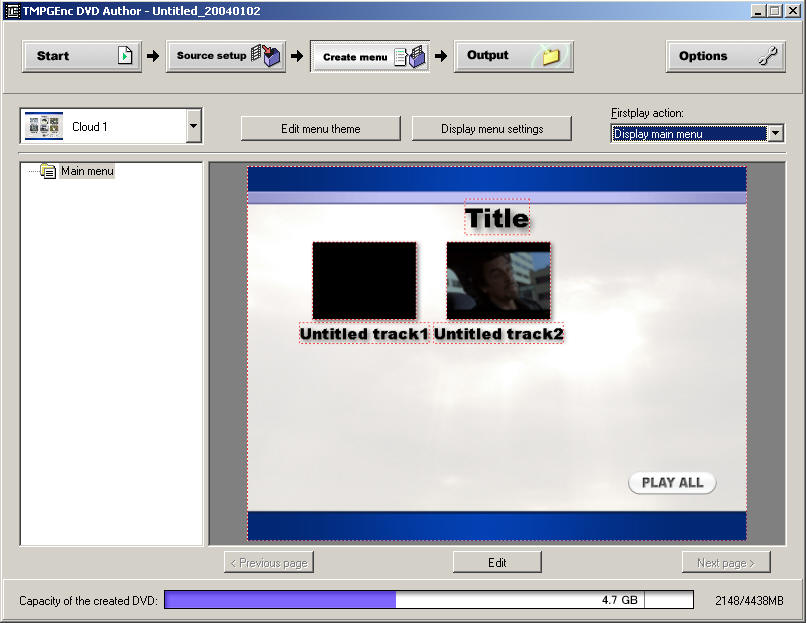Click the 4.7 GB marker on capacity bar
Screen dimensions: 807x623
[620, 600]
